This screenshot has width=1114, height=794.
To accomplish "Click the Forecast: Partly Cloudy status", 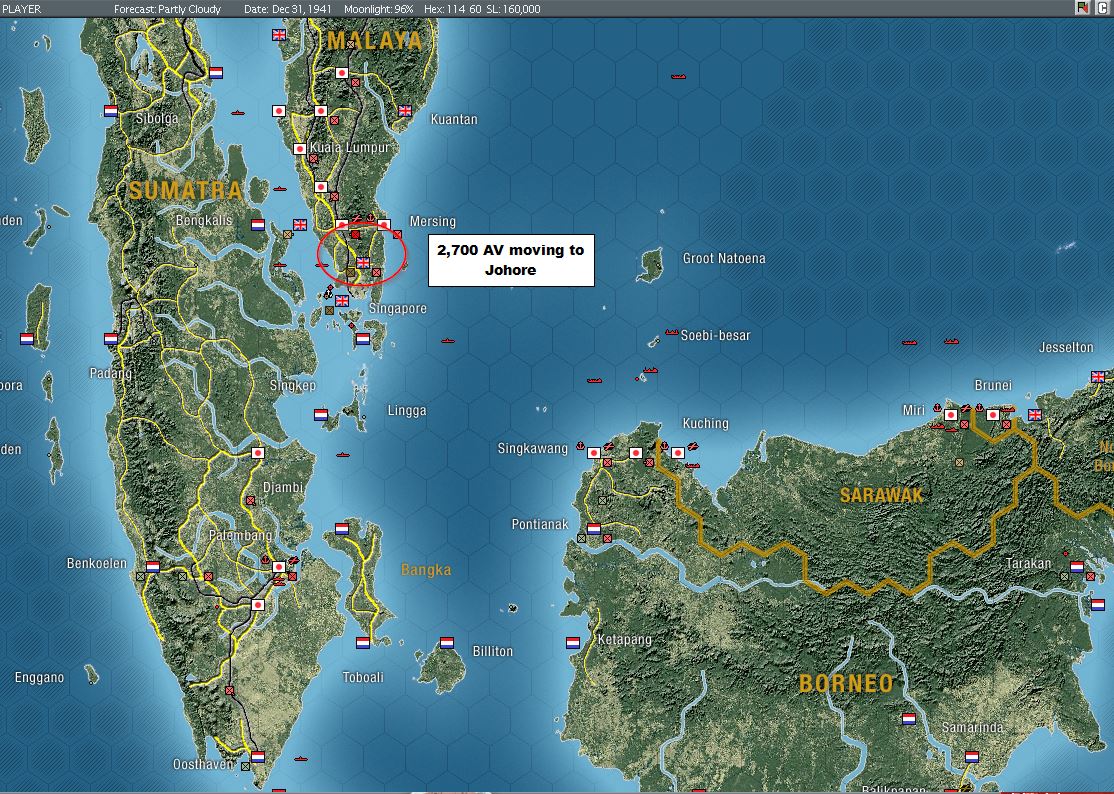I will click(168, 9).
